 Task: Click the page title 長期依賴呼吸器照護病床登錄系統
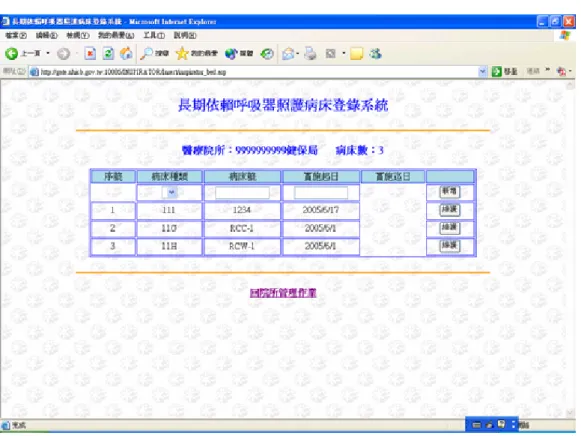coord(283,105)
